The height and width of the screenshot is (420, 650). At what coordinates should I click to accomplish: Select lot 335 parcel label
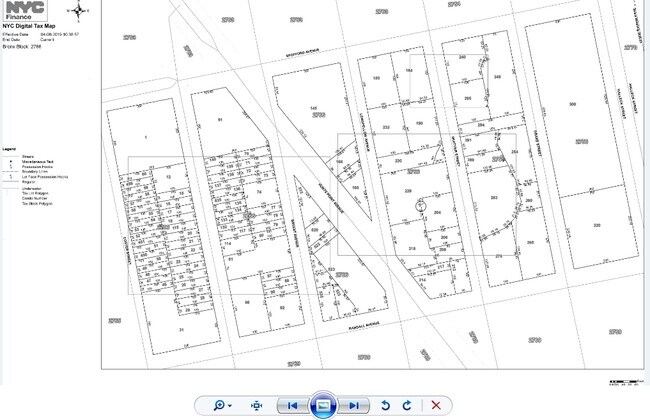597,226
